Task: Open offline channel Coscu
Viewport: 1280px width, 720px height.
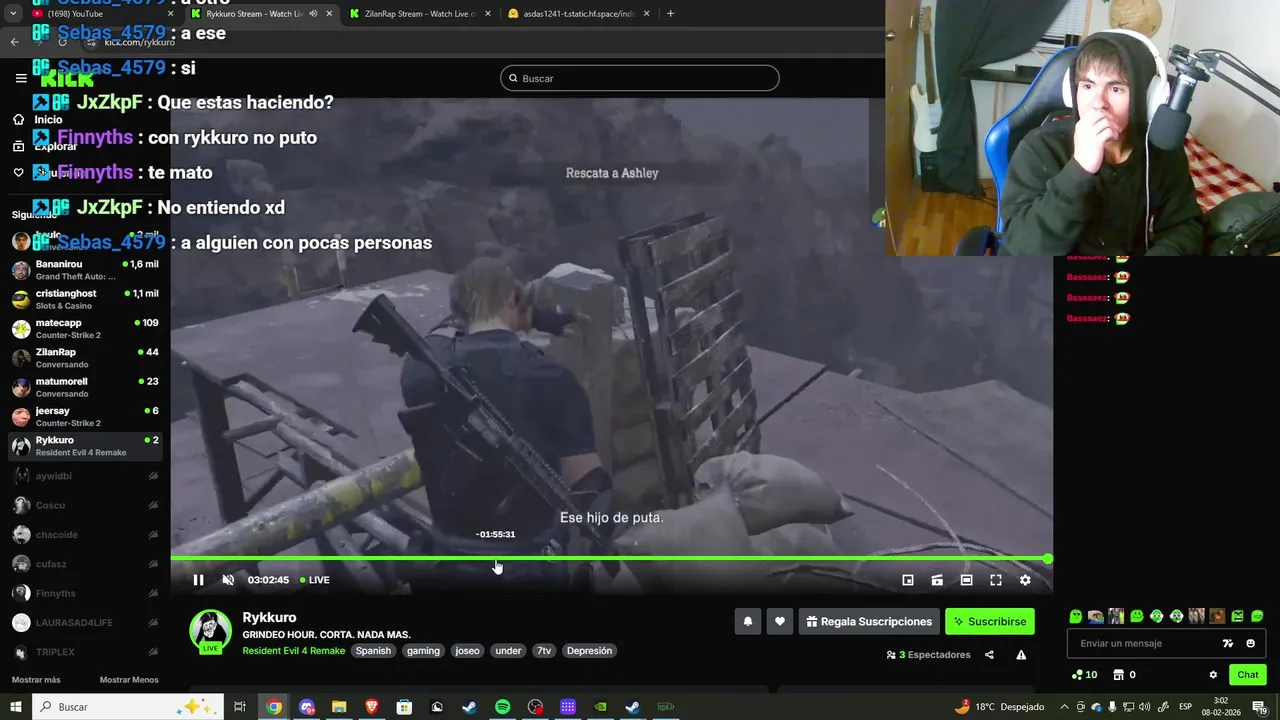Action: (85, 505)
